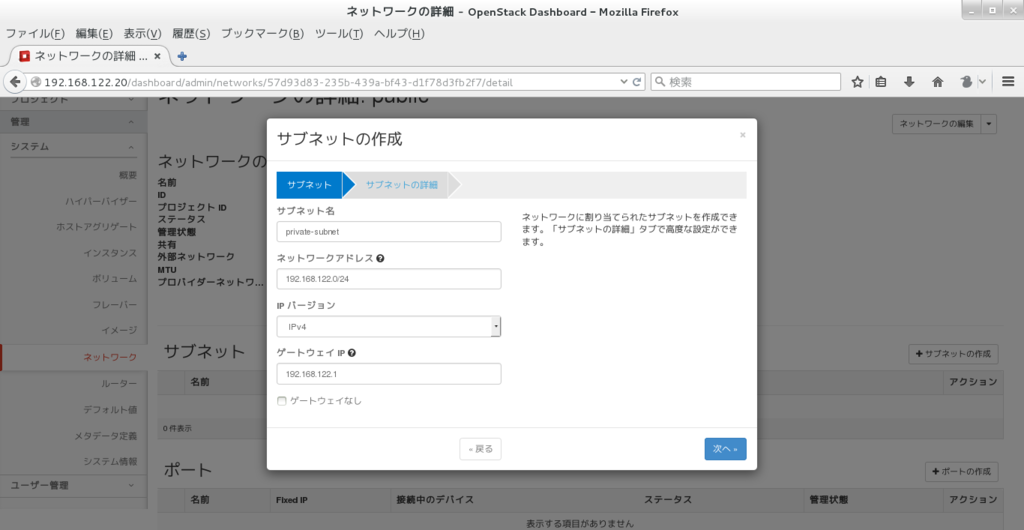1024x530 pixels.
Task: Open ハイパーバイザー in the sidebar
Action: coord(101,201)
